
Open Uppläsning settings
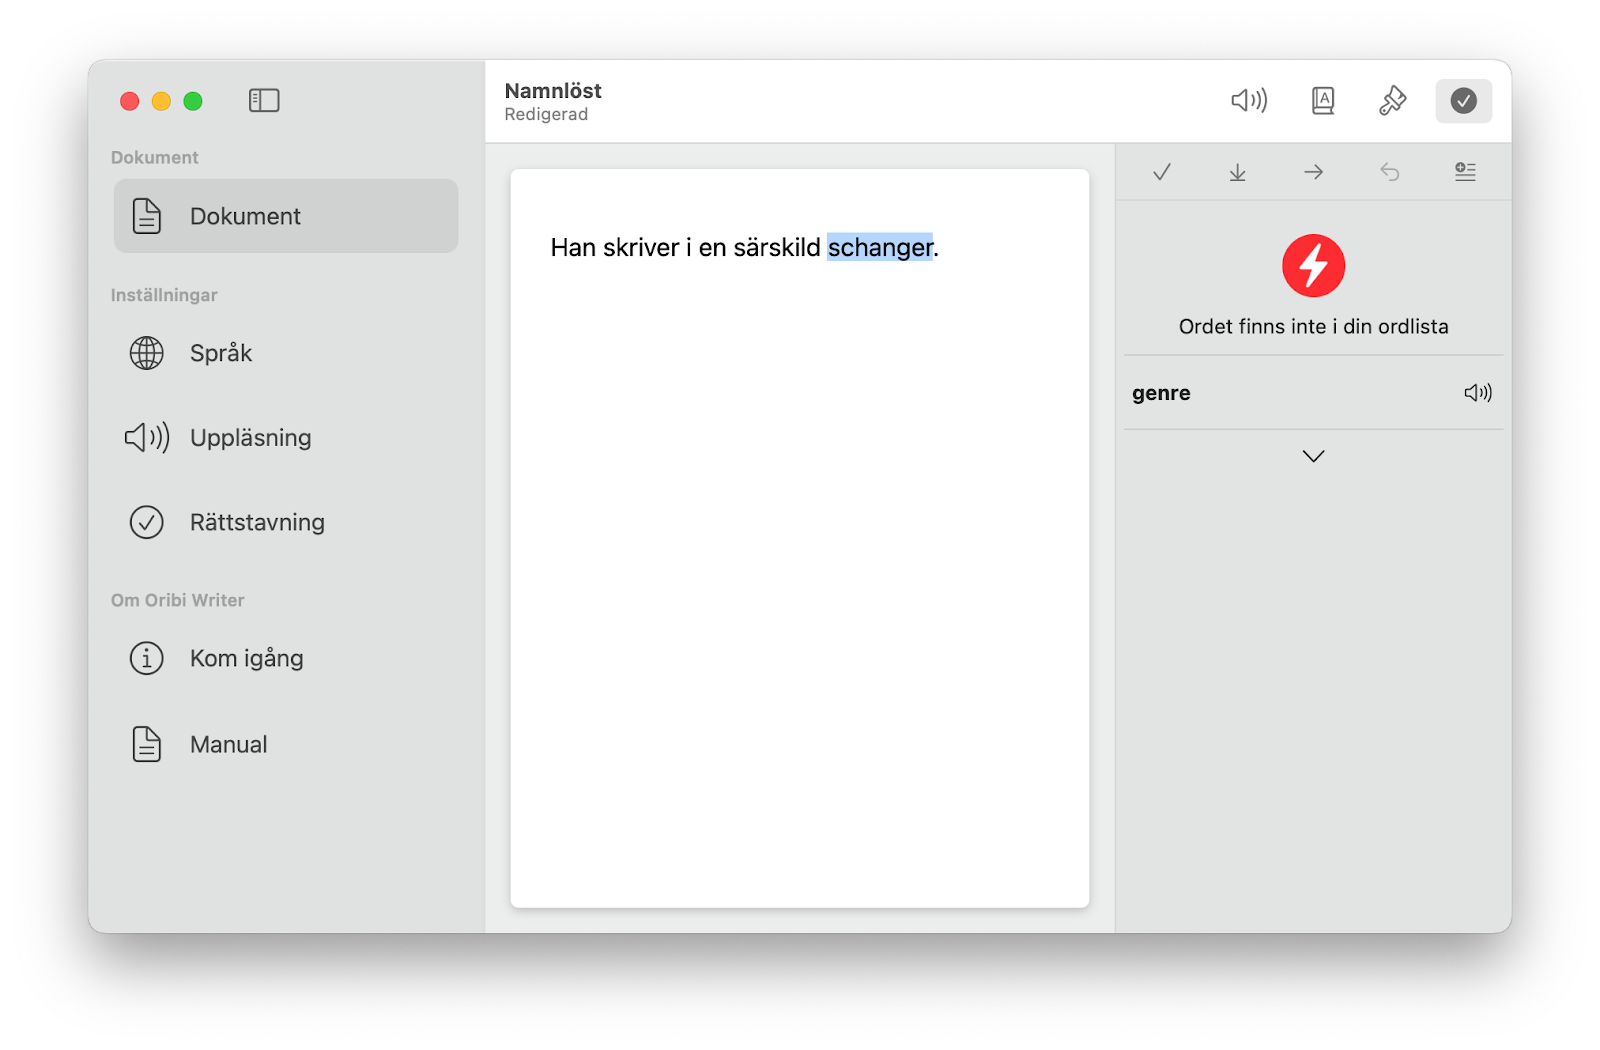pos(286,438)
